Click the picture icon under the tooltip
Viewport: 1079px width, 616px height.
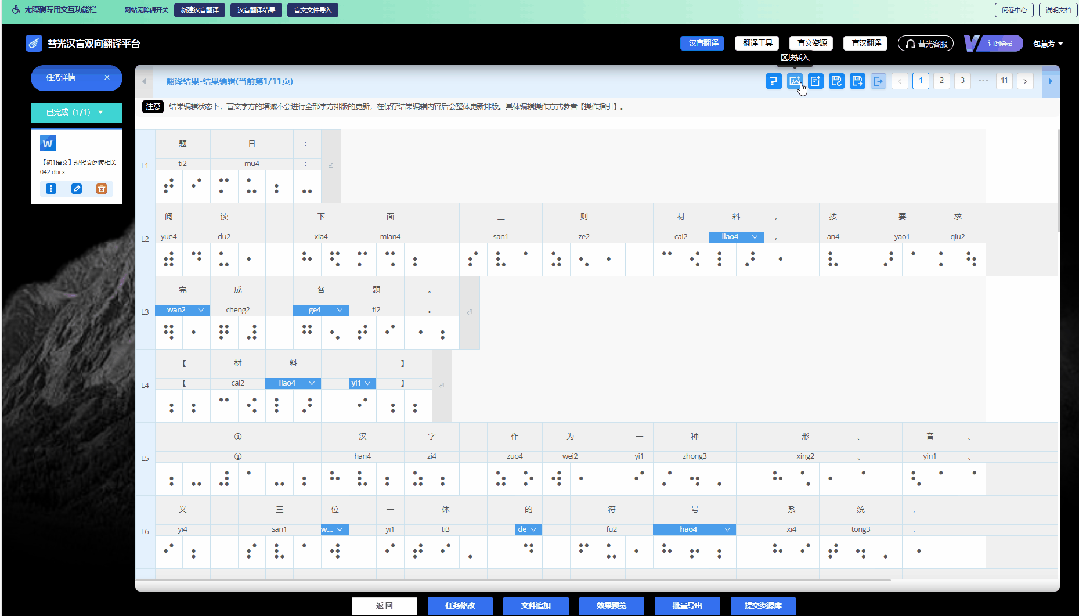[x=795, y=81]
